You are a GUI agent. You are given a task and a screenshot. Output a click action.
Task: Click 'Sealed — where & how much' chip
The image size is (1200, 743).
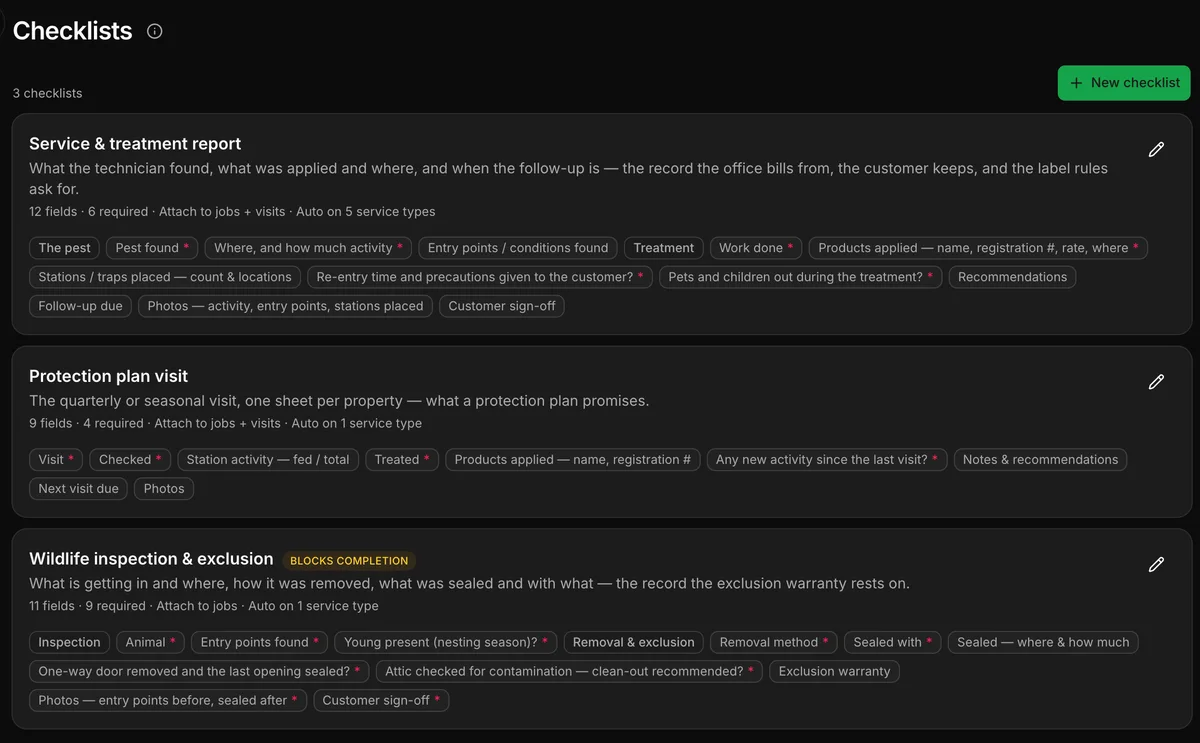pos(1043,642)
